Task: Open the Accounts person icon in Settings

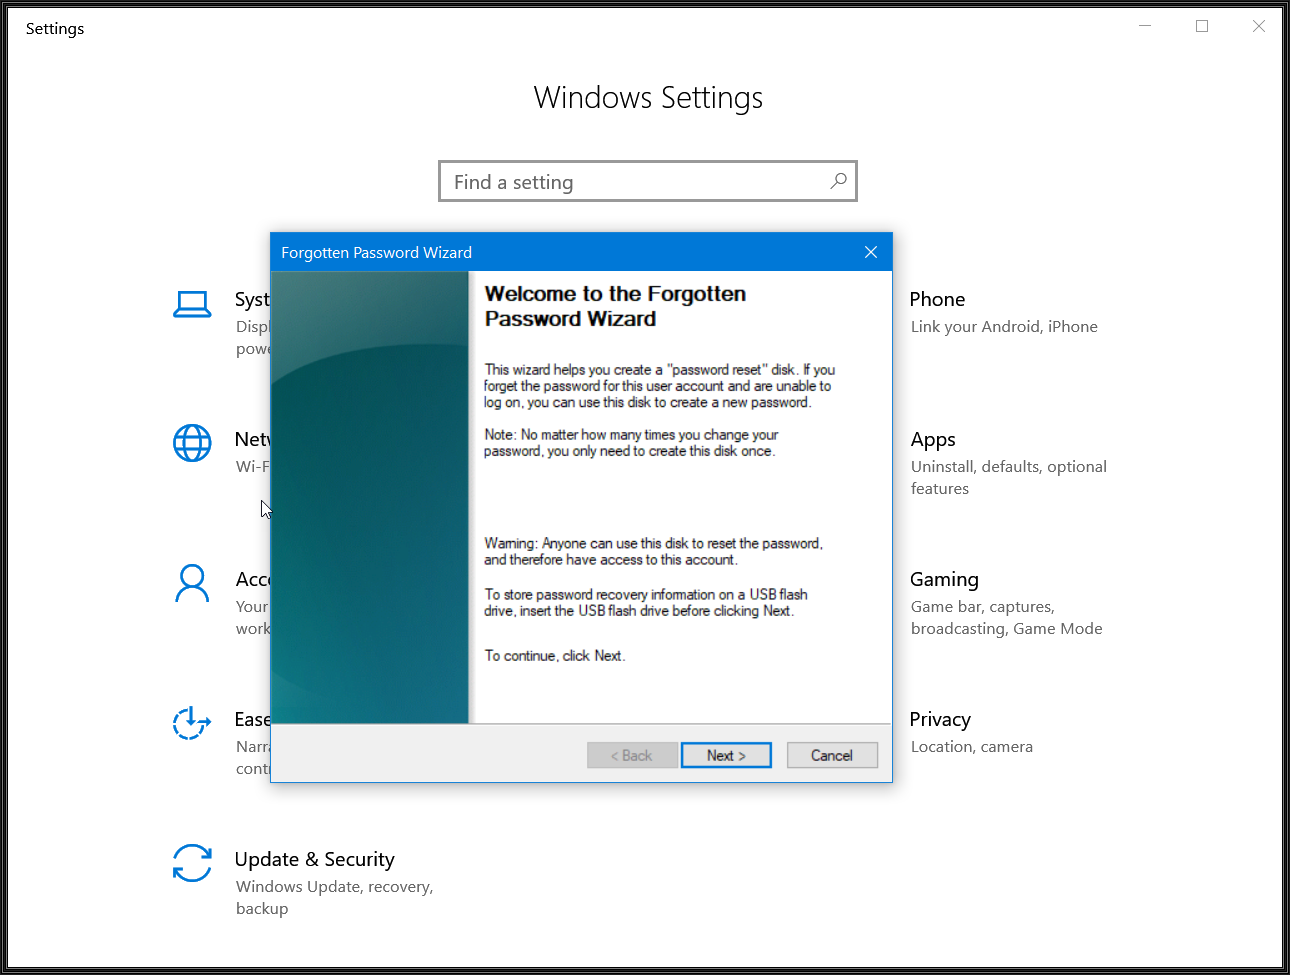Action: (192, 584)
